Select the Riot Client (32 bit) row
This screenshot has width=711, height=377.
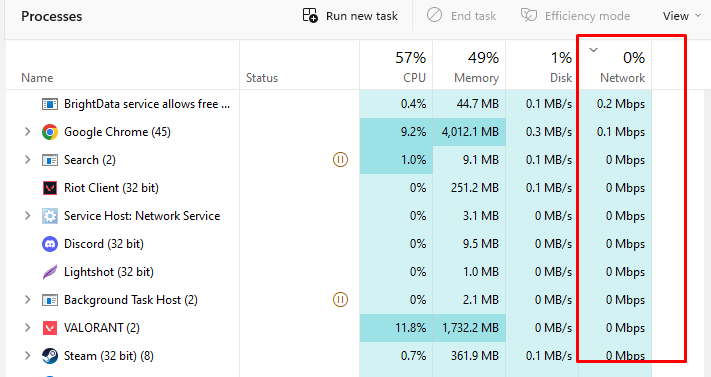point(111,188)
